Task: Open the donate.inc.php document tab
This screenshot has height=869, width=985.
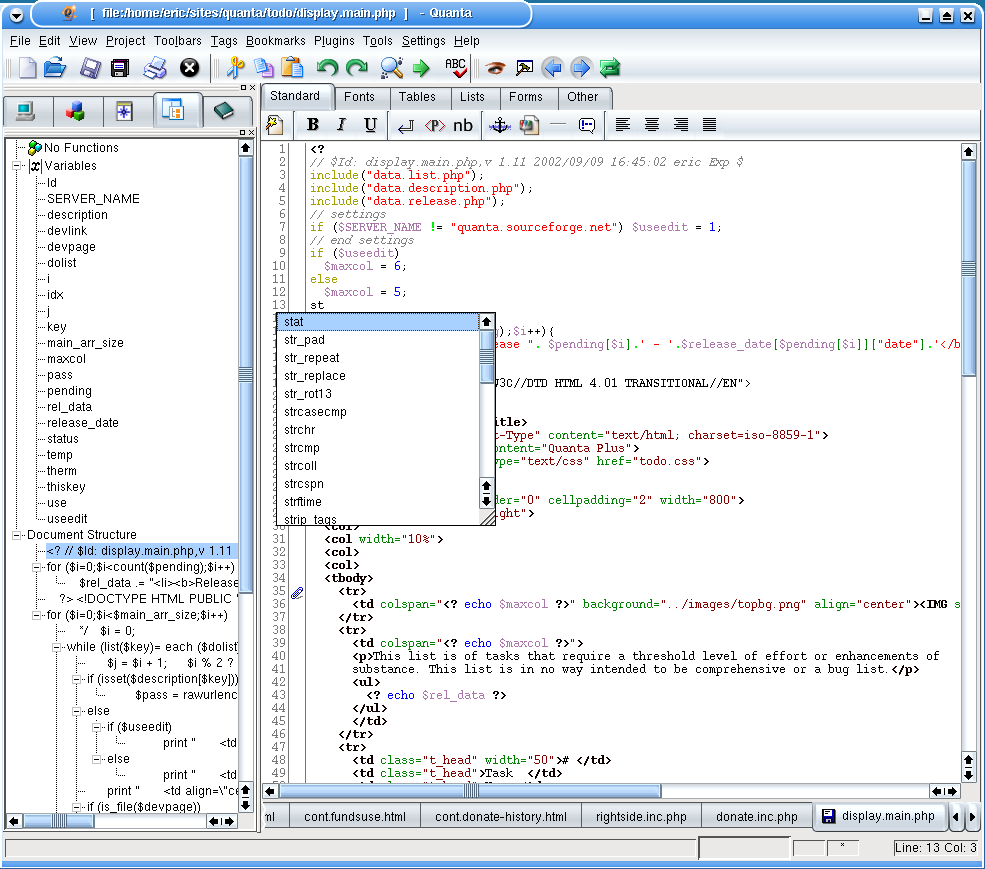Action: click(x=756, y=817)
